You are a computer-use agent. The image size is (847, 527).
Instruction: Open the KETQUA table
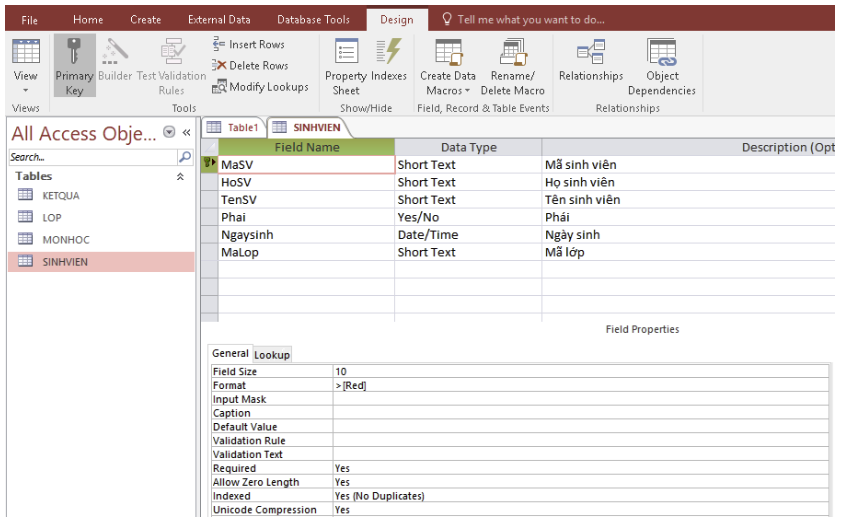pos(60,196)
